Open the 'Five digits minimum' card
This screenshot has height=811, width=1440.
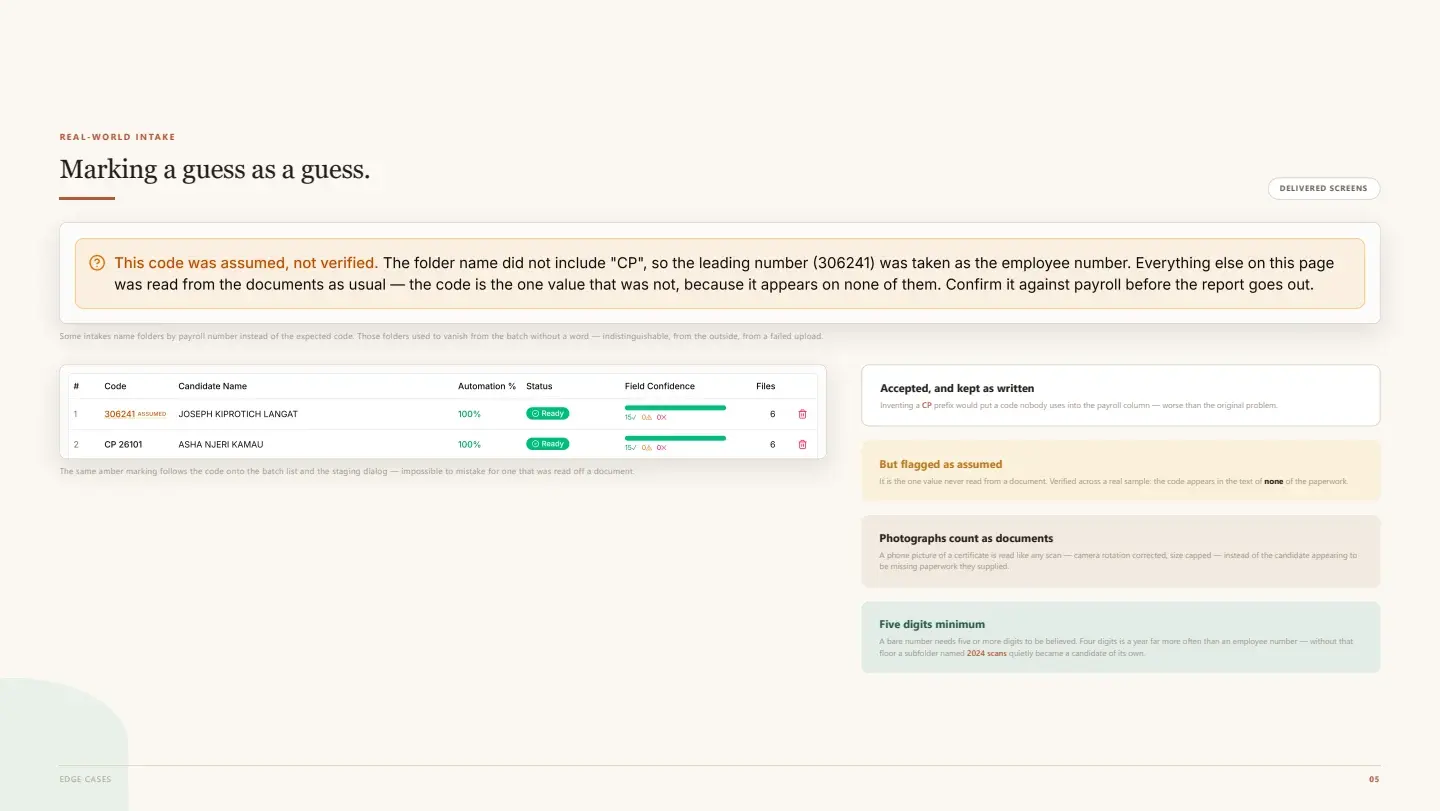click(x=1120, y=637)
